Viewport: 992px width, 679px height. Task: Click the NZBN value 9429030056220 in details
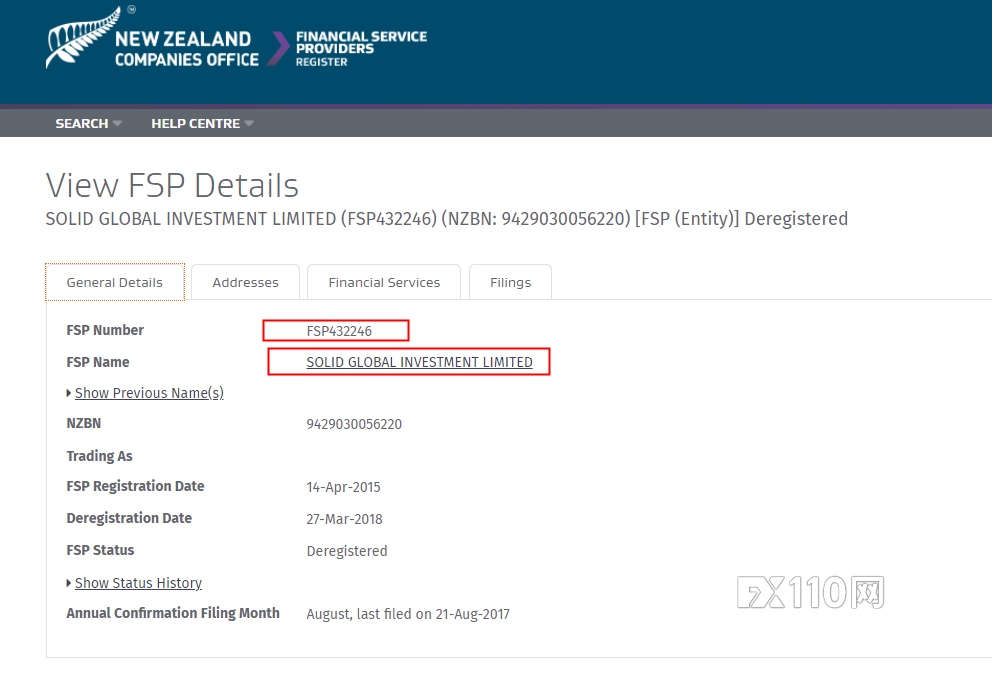354,424
